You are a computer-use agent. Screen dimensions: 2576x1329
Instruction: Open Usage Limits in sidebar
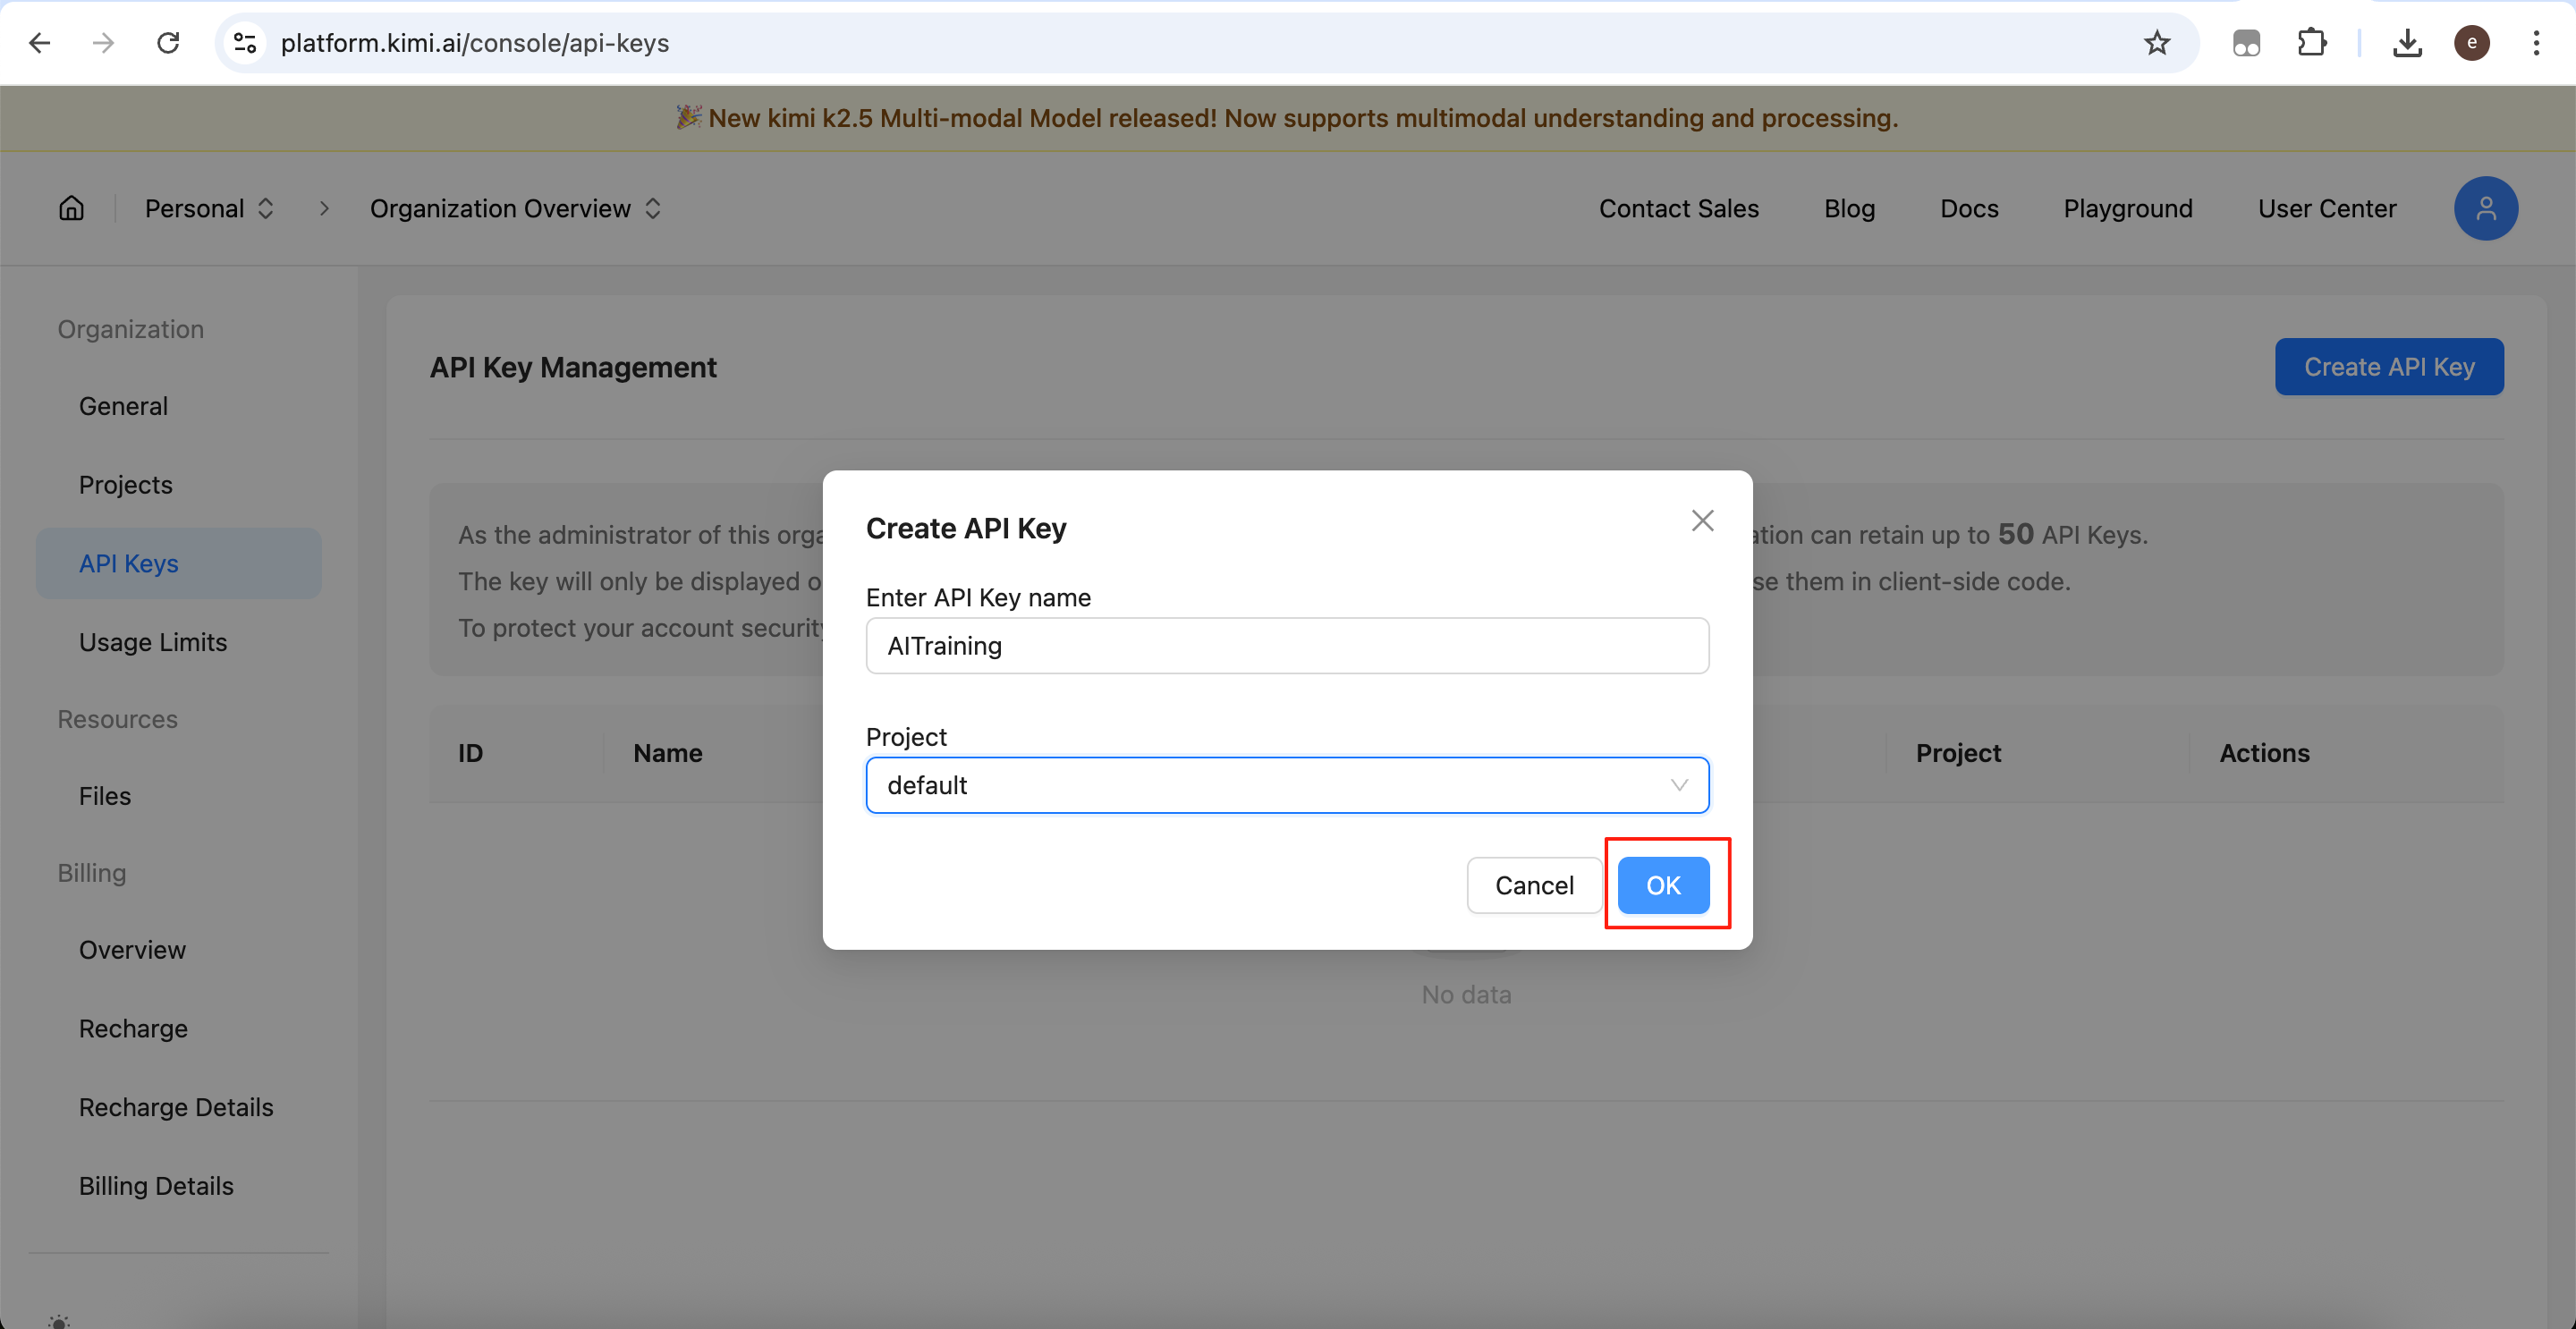[x=153, y=642]
